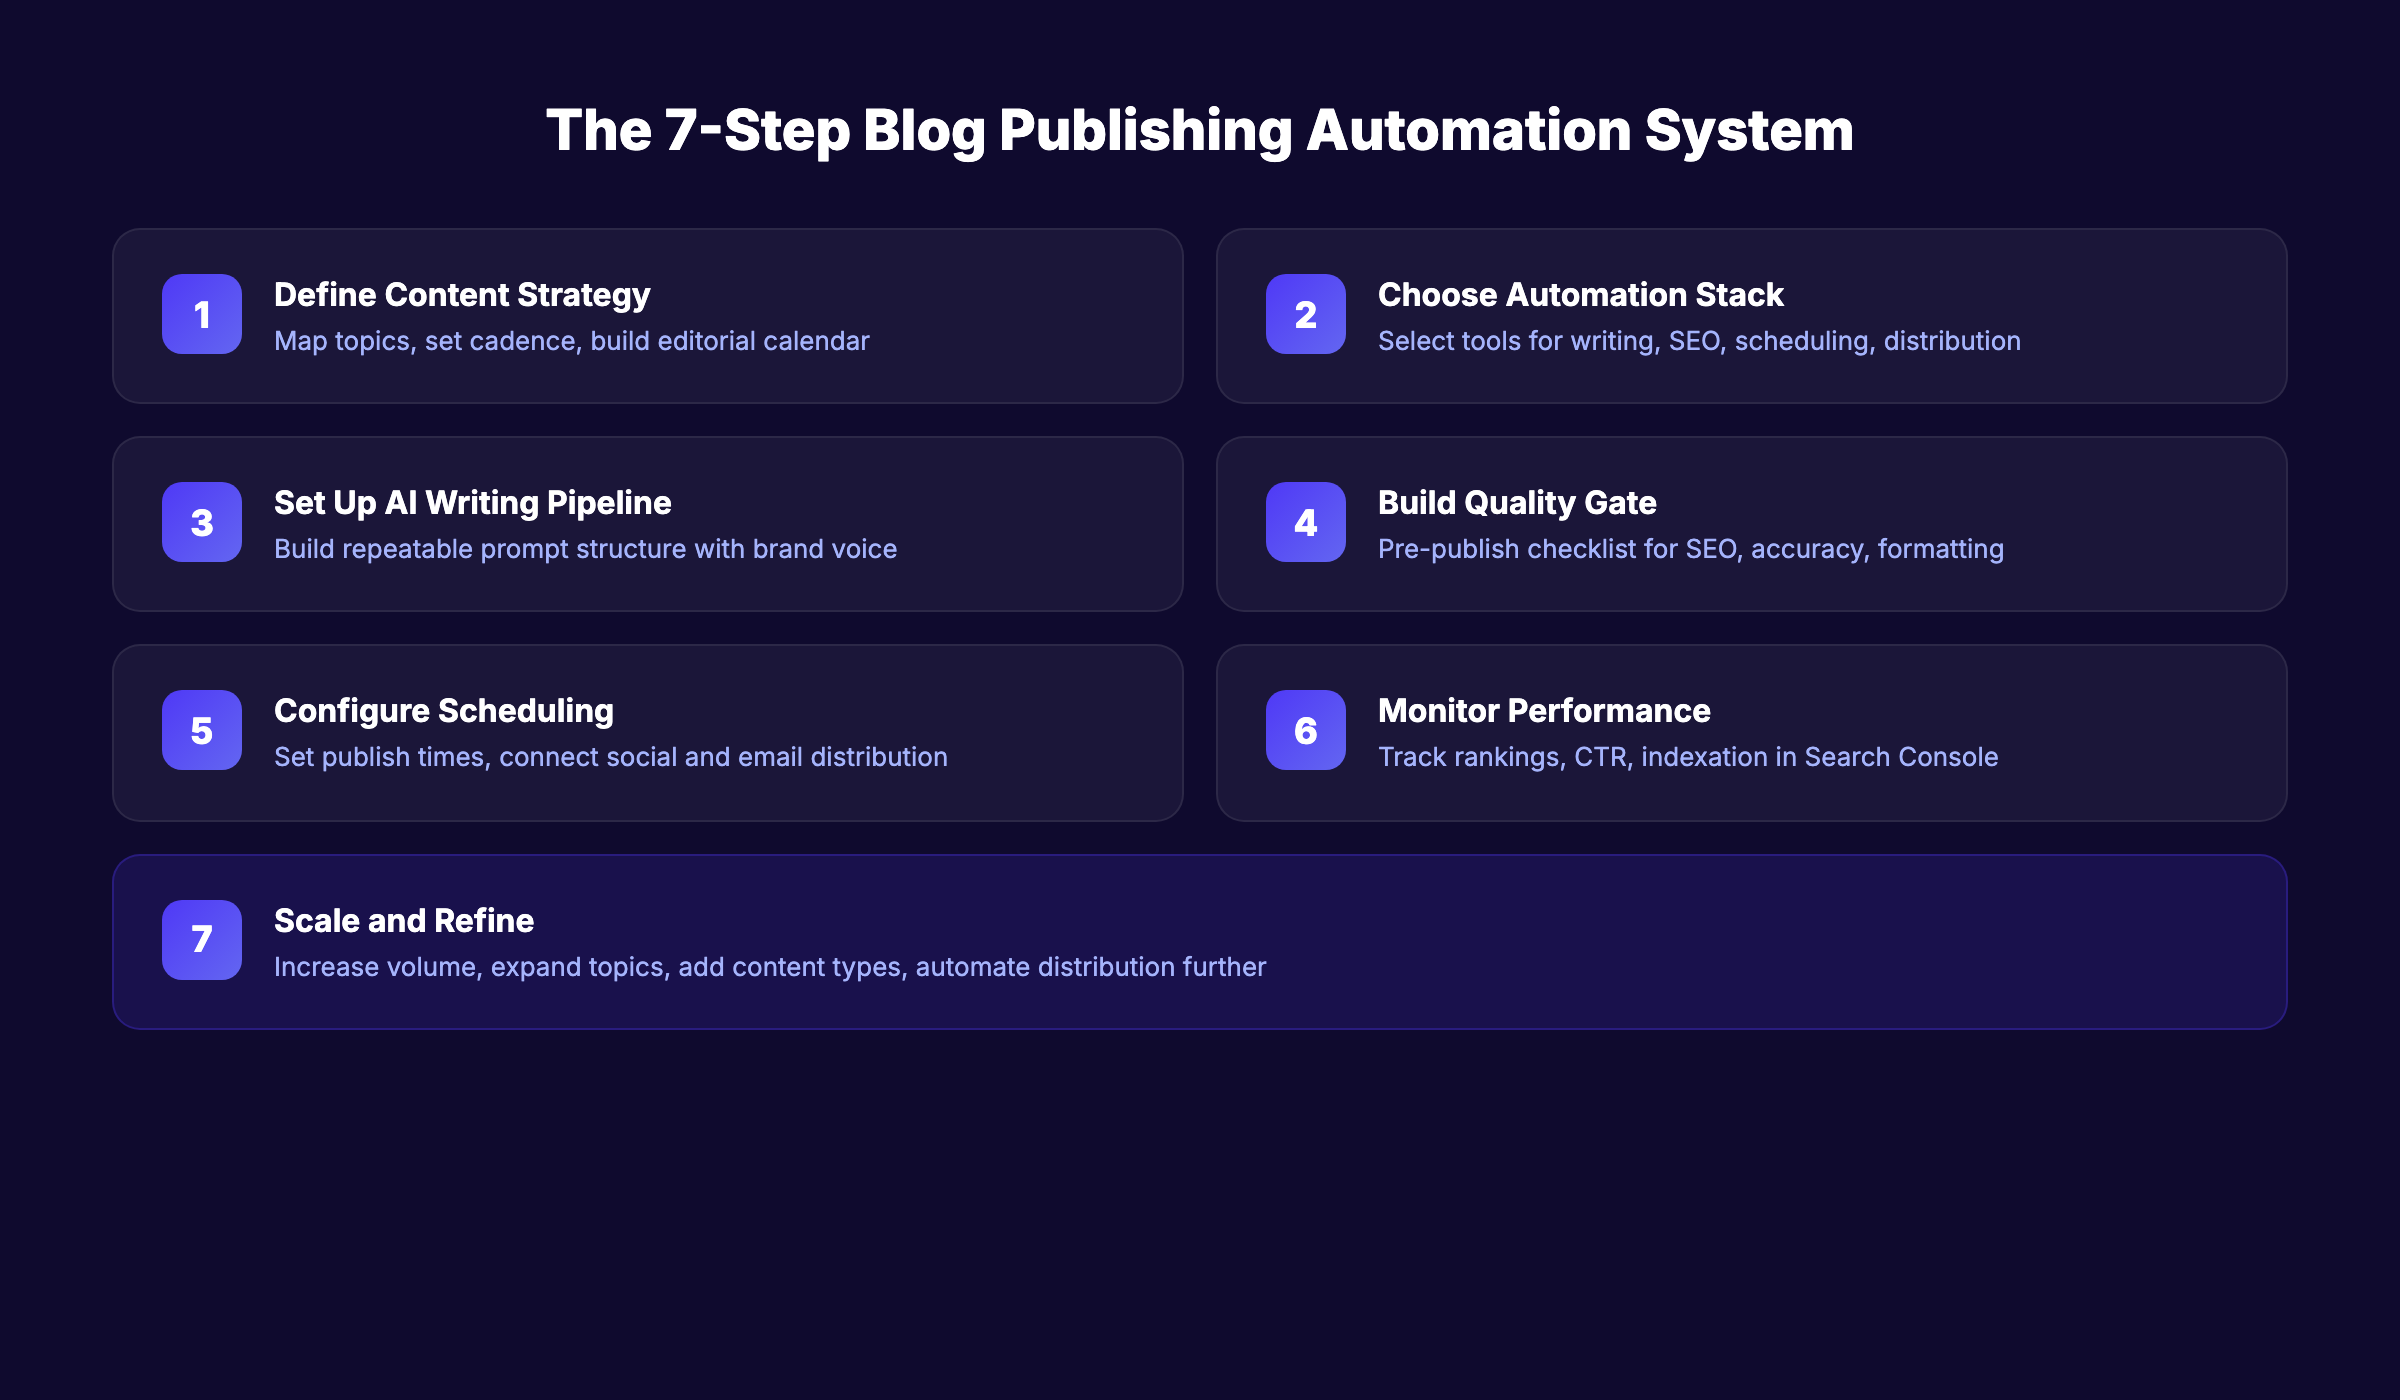
Task: Click the numbered badge for step 4
Action: 1305,523
